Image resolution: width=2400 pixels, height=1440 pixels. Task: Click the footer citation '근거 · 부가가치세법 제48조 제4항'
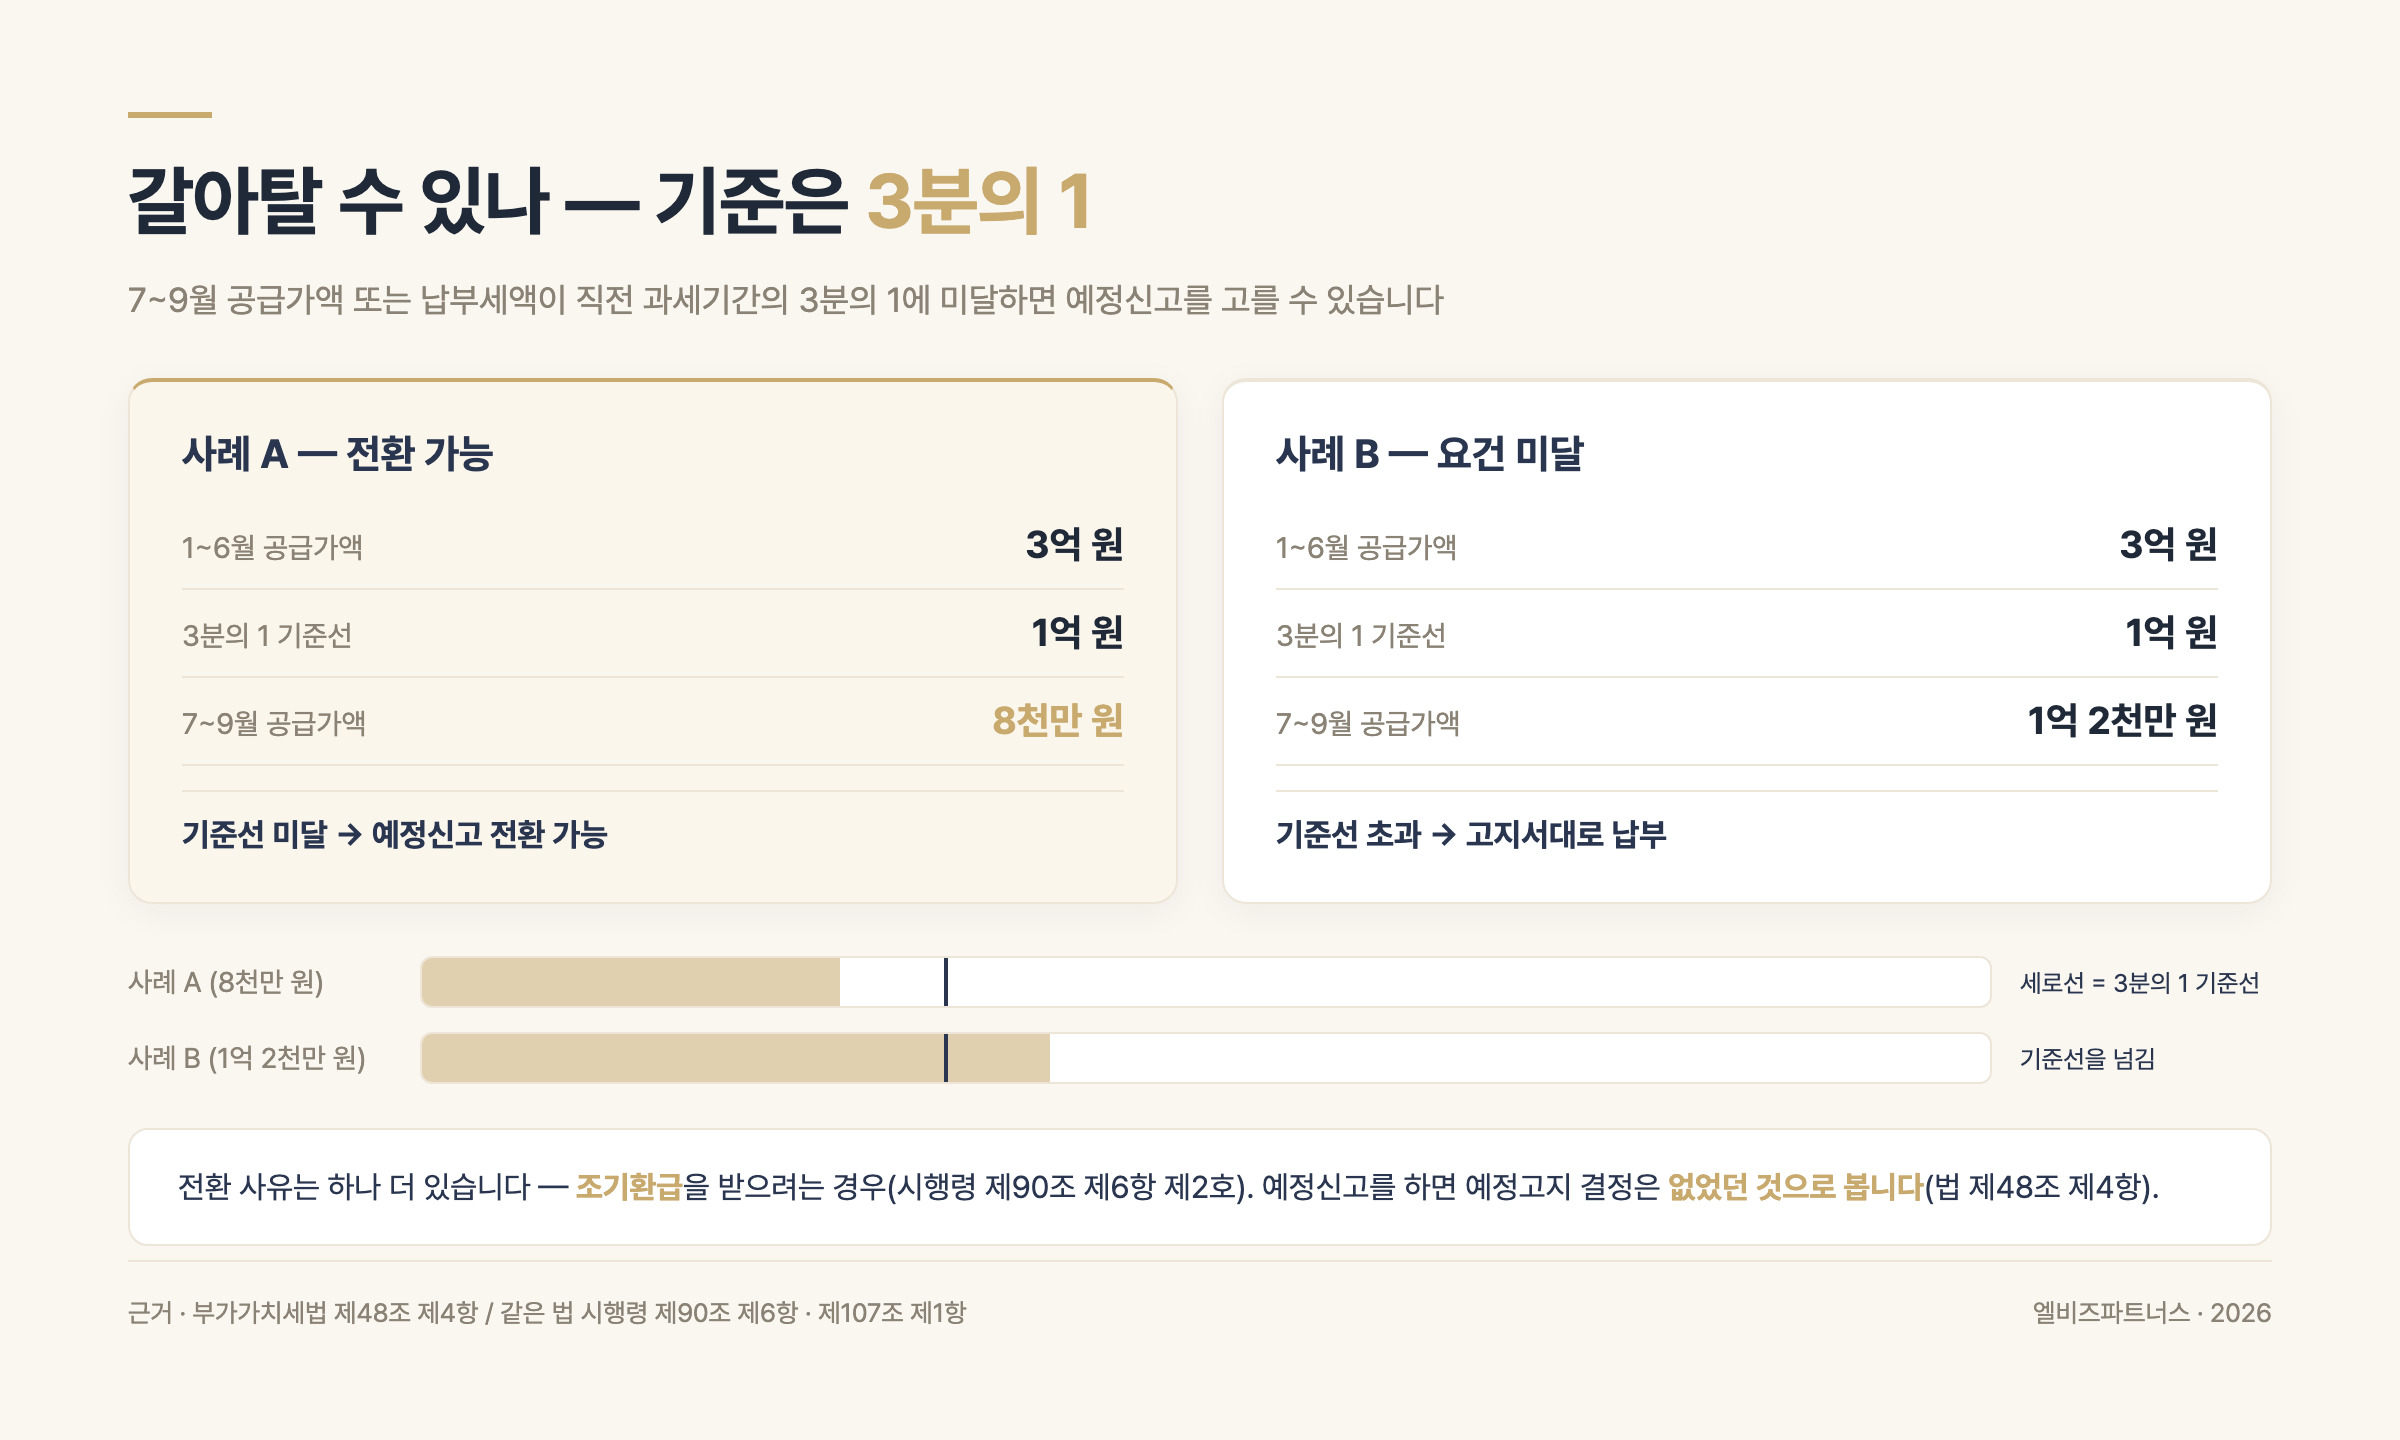pos(304,1313)
